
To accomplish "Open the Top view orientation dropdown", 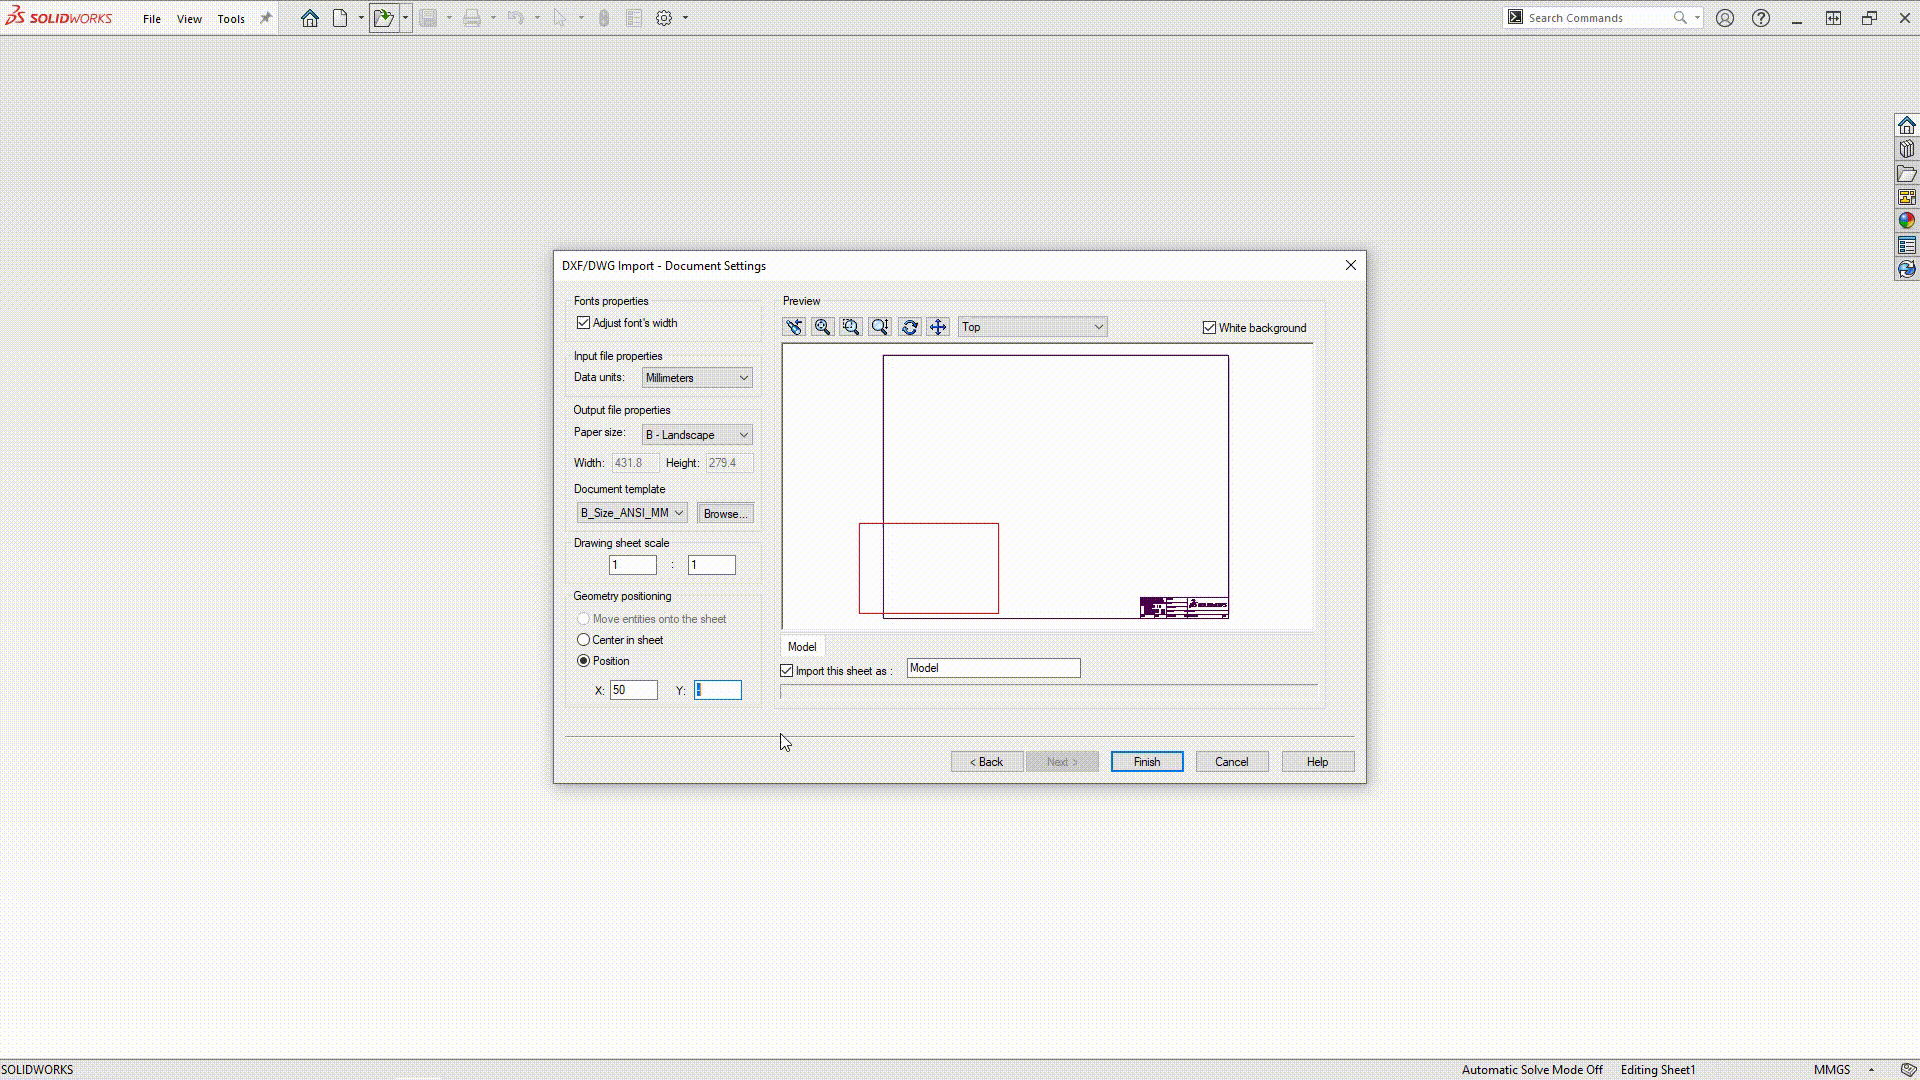I will pyautogui.click(x=1032, y=327).
